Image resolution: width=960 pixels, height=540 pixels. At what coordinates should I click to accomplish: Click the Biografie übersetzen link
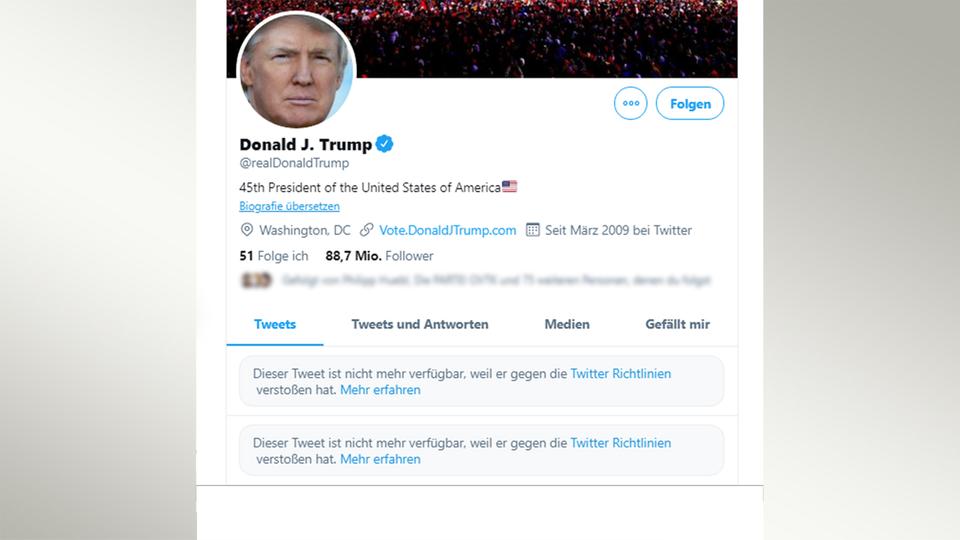tap(290, 207)
